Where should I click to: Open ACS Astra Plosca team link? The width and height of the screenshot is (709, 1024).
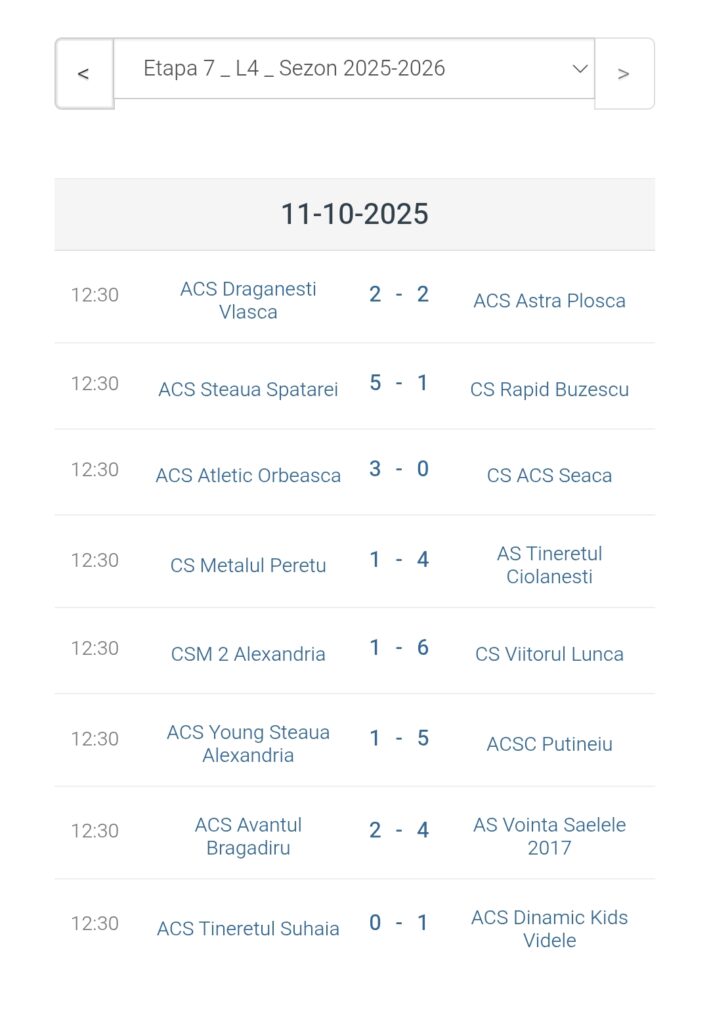coord(549,301)
